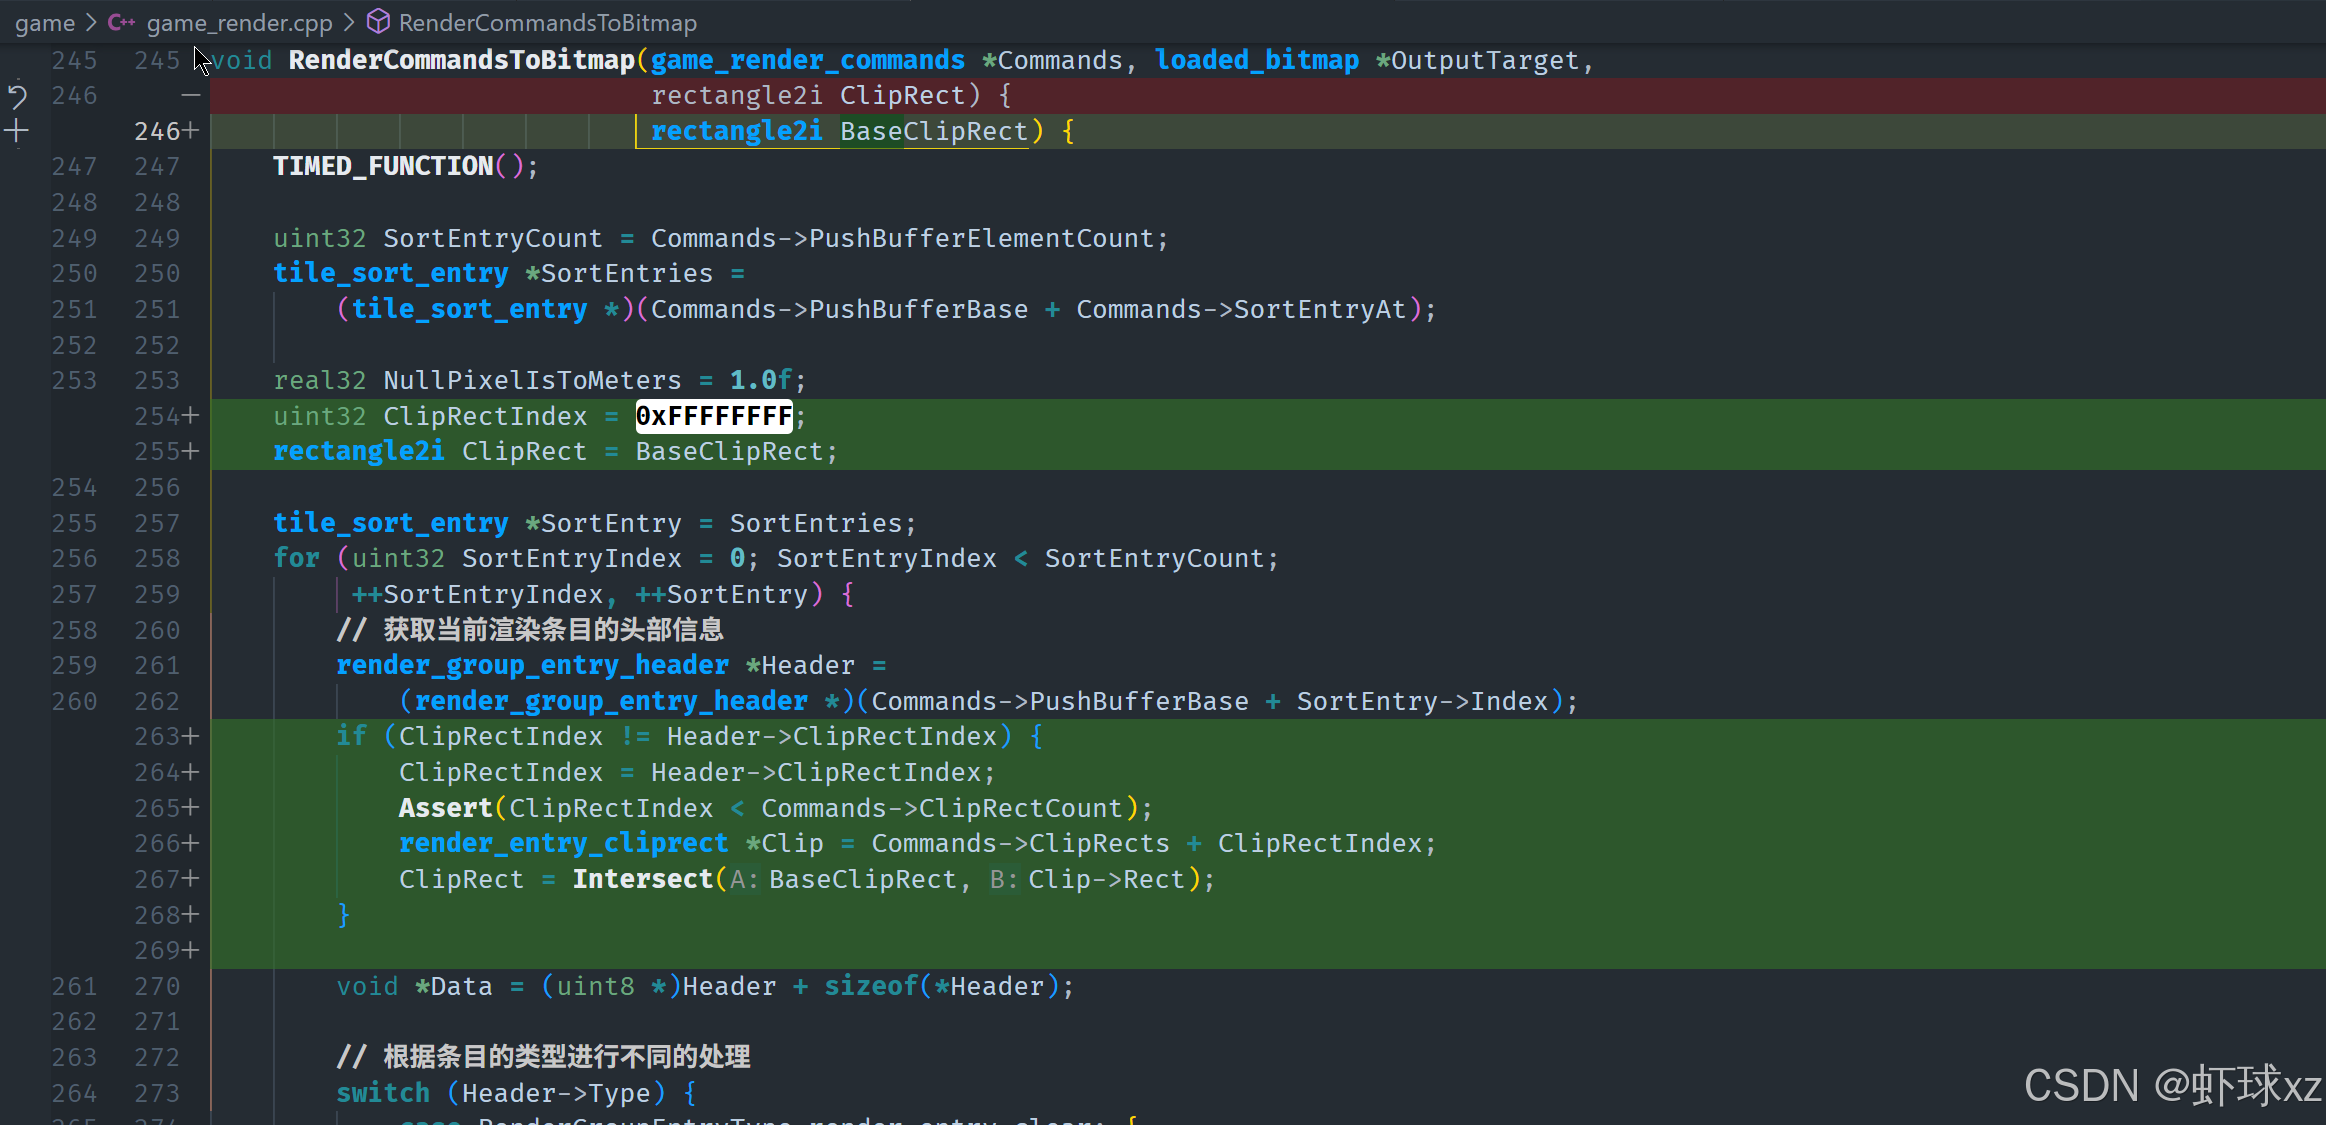Click original line number 245 in gutter
The height and width of the screenshot is (1125, 2326).
(x=74, y=60)
